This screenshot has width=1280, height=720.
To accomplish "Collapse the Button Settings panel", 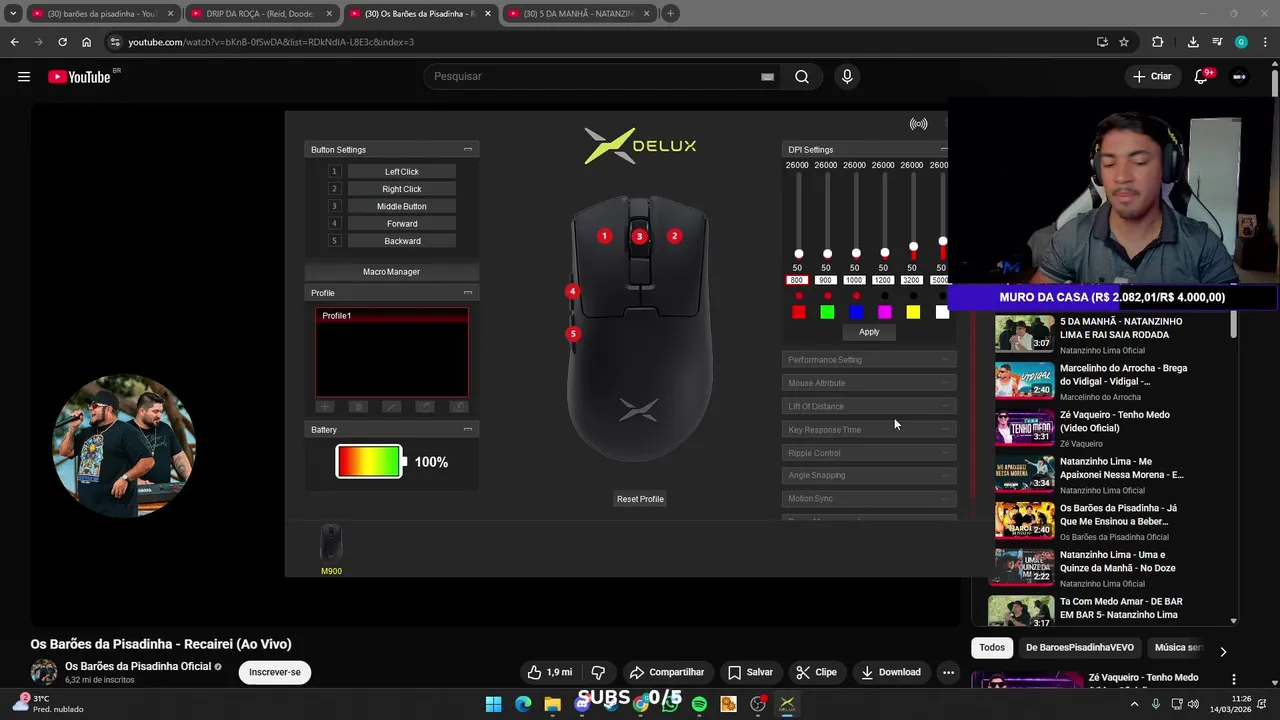I will coord(467,149).
